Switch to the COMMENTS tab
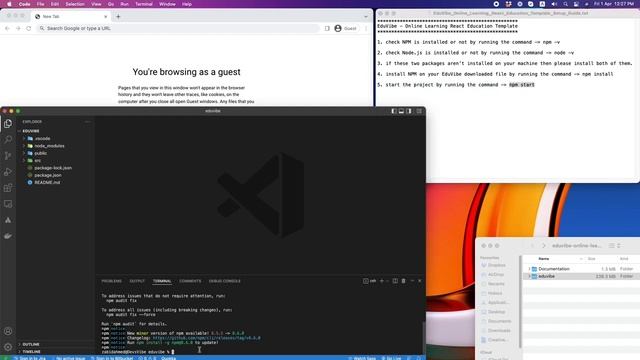Viewport: 640px width, 360px height. click(190, 281)
